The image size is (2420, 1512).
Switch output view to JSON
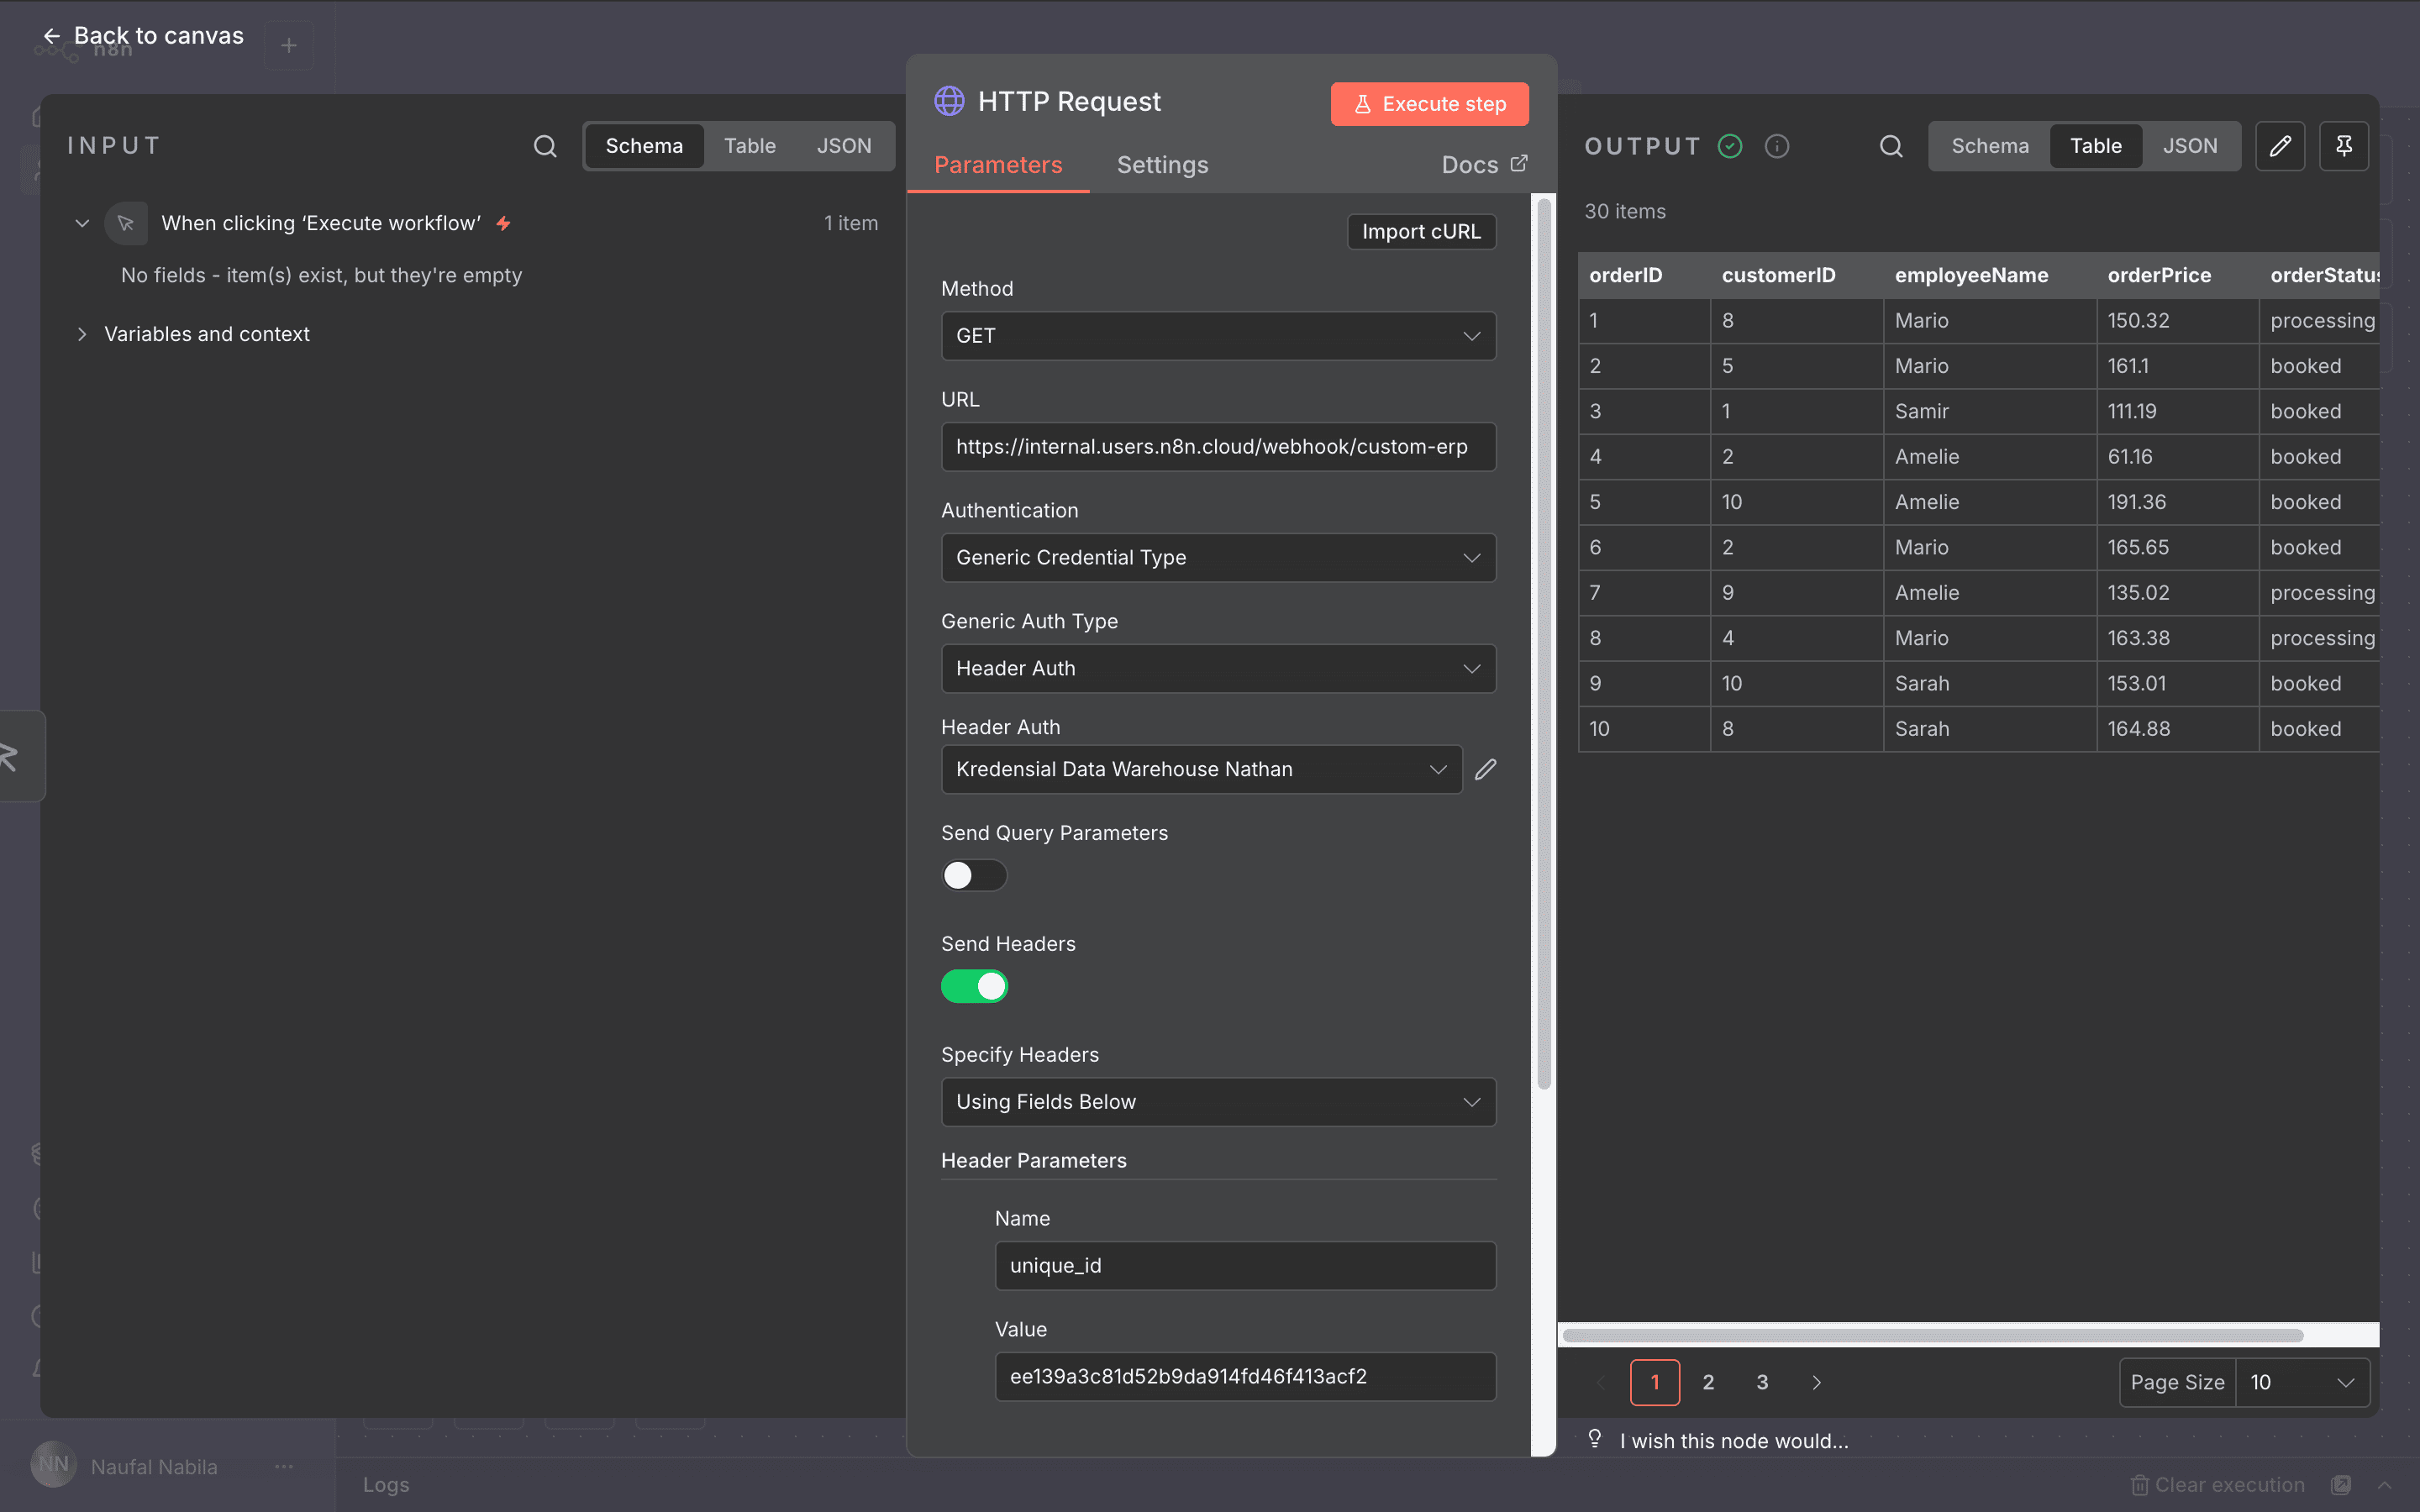coord(2190,146)
